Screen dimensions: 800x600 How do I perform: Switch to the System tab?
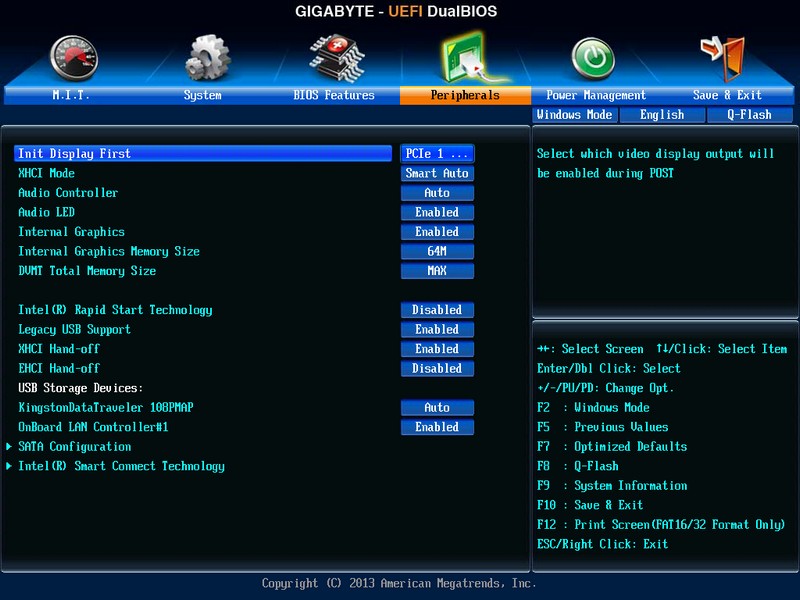tap(203, 95)
